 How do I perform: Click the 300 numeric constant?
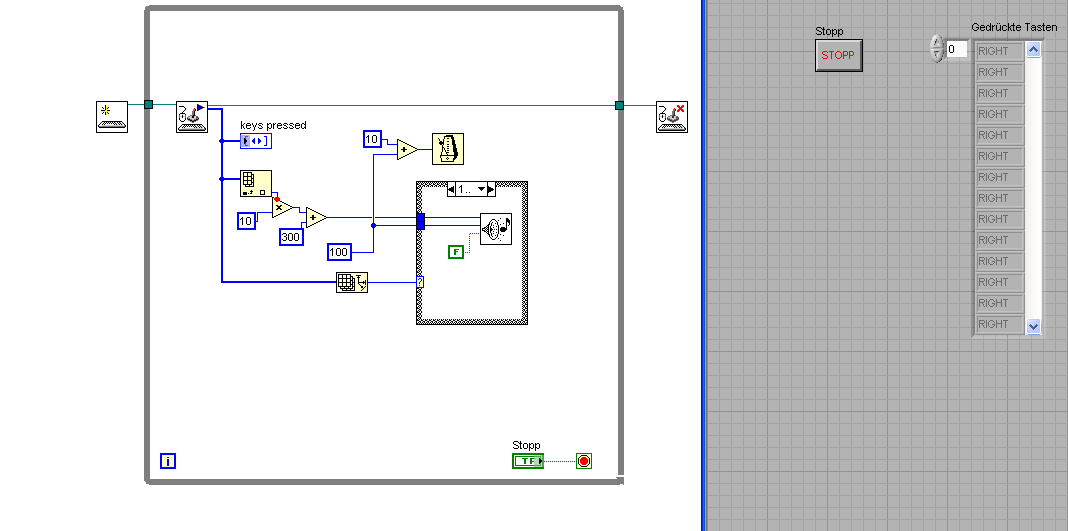tap(292, 237)
